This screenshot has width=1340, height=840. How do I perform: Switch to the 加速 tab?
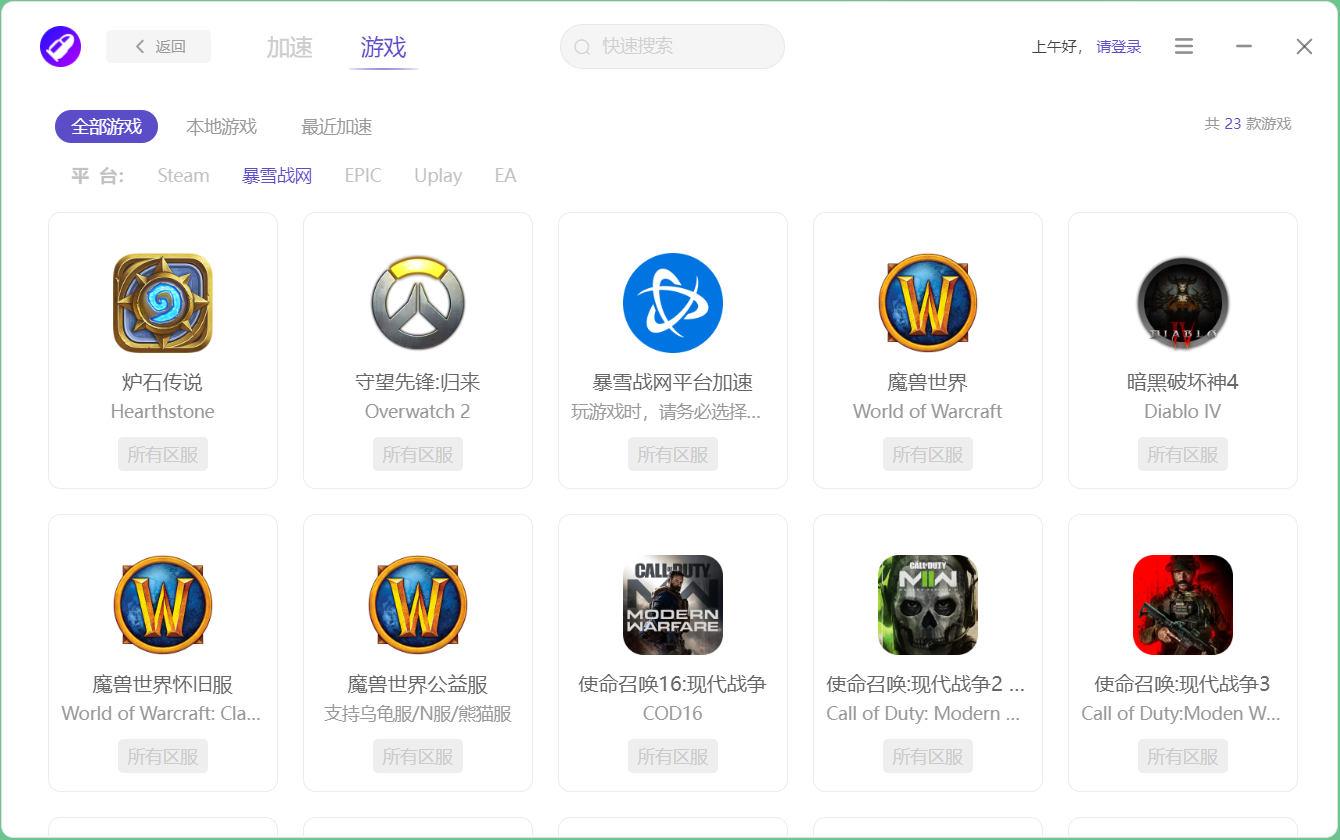tap(290, 47)
